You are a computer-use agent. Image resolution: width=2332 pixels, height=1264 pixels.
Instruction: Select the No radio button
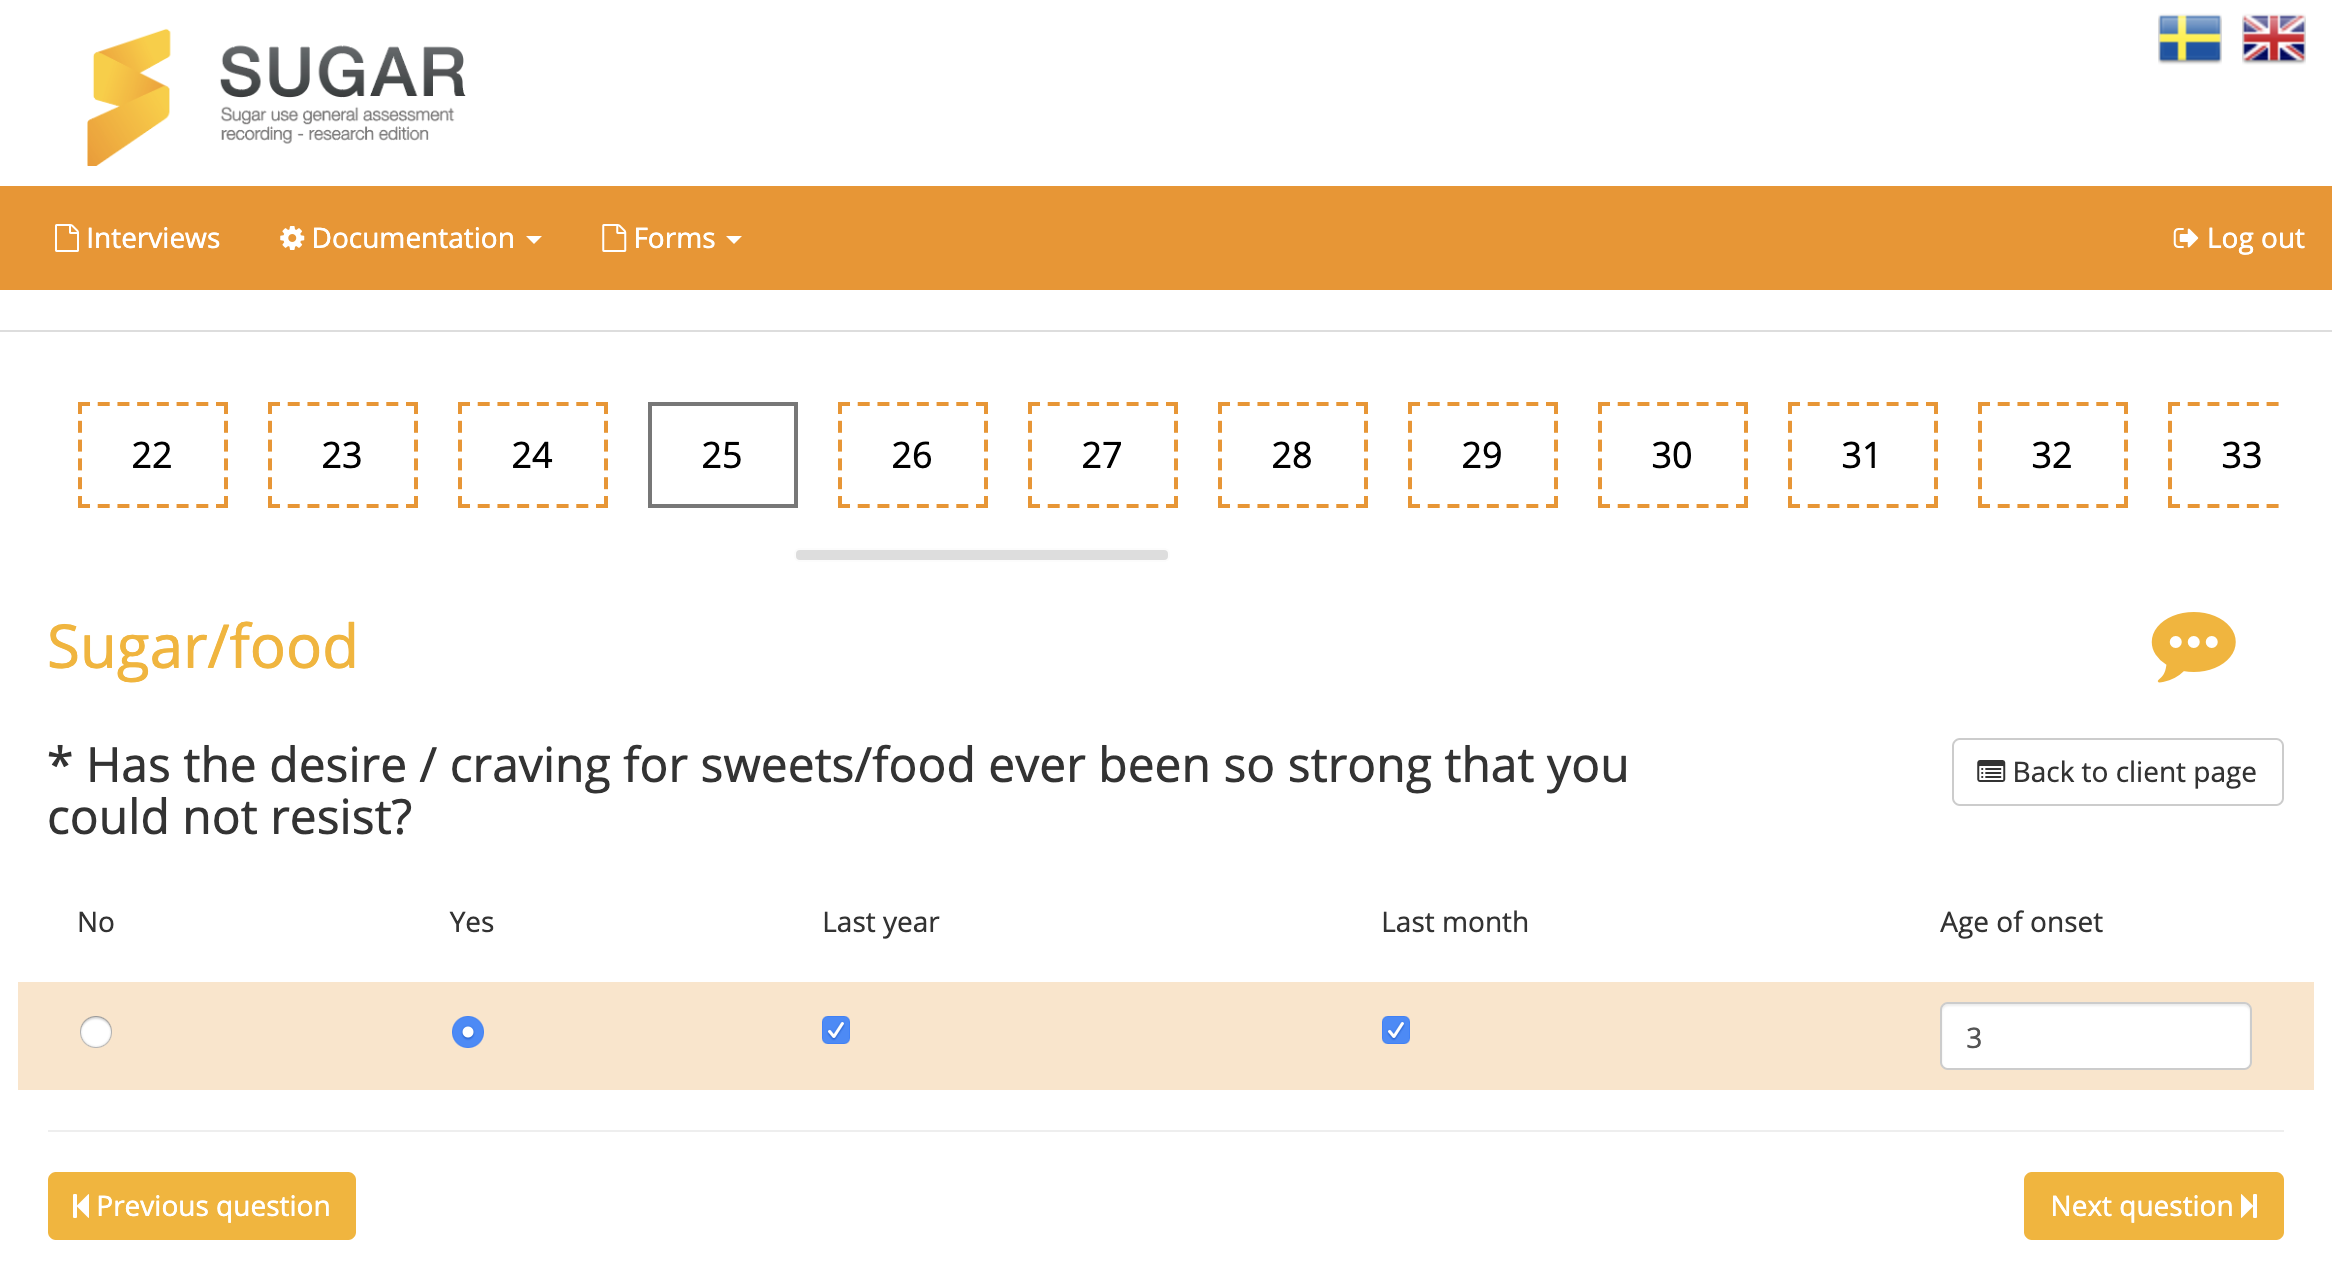[x=96, y=1031]
